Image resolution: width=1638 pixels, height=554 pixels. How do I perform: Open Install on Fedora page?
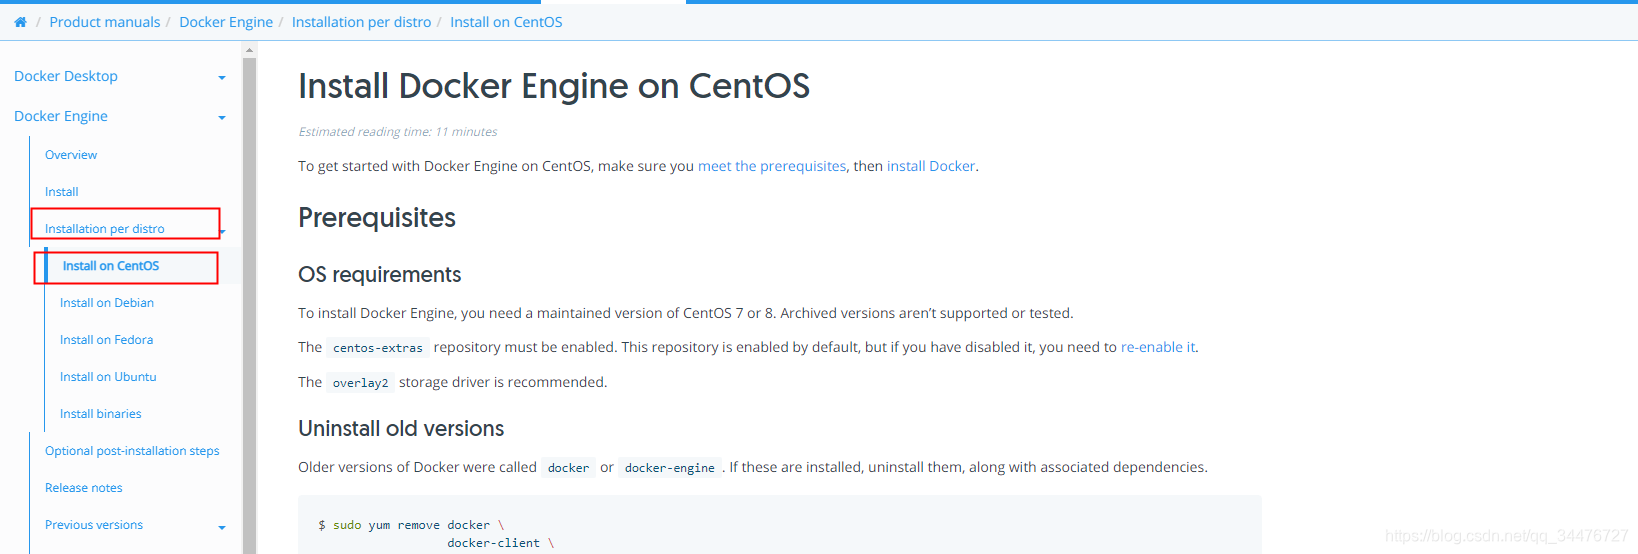click(x=106, y=340)
